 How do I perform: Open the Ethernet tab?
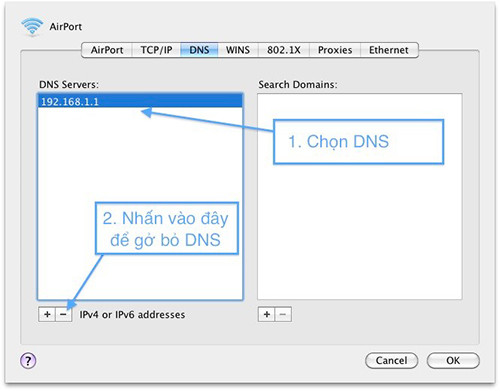coord(389,50)
